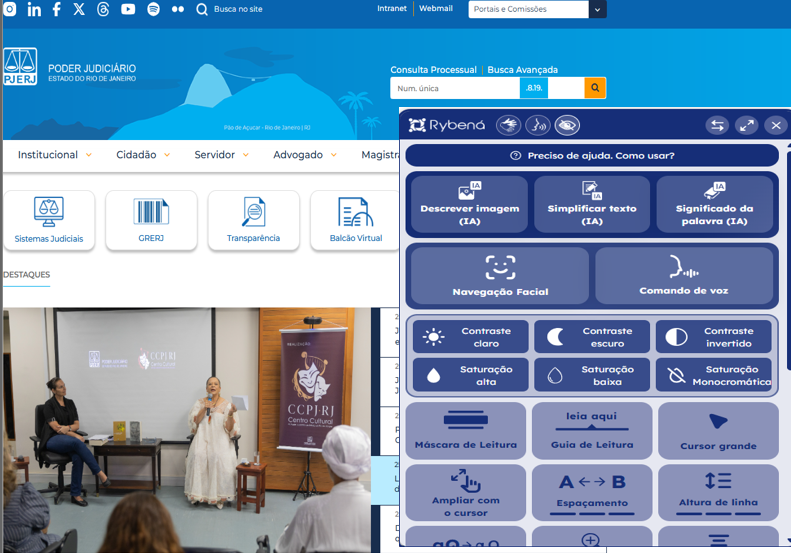Expand the Cidadão menu
The image size is (791, 553).
[143, 155]
